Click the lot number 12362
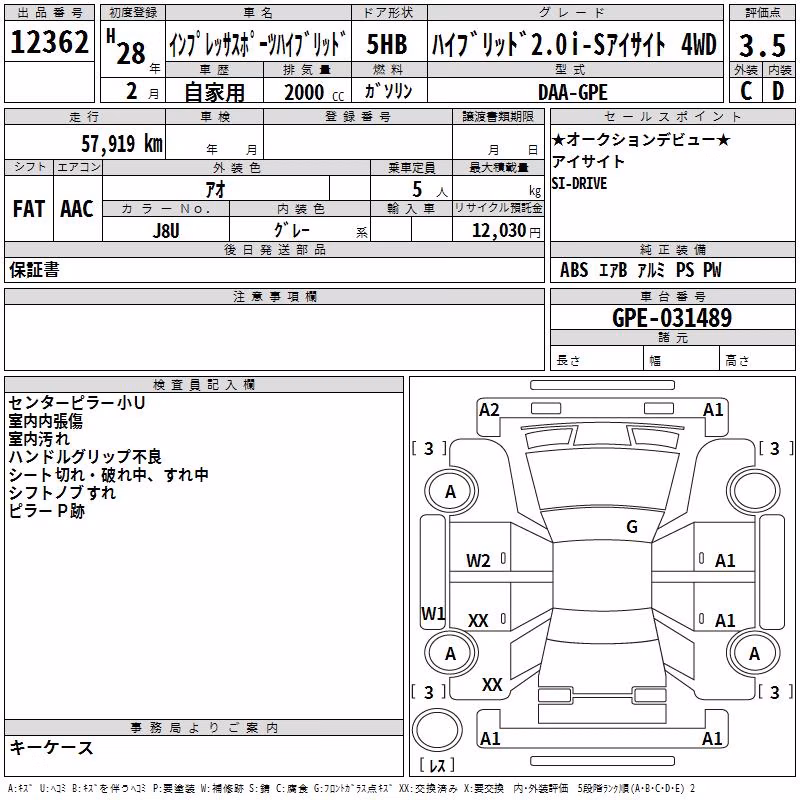Image resolution: width=800 pixels, height=800 pixels. 49,42
